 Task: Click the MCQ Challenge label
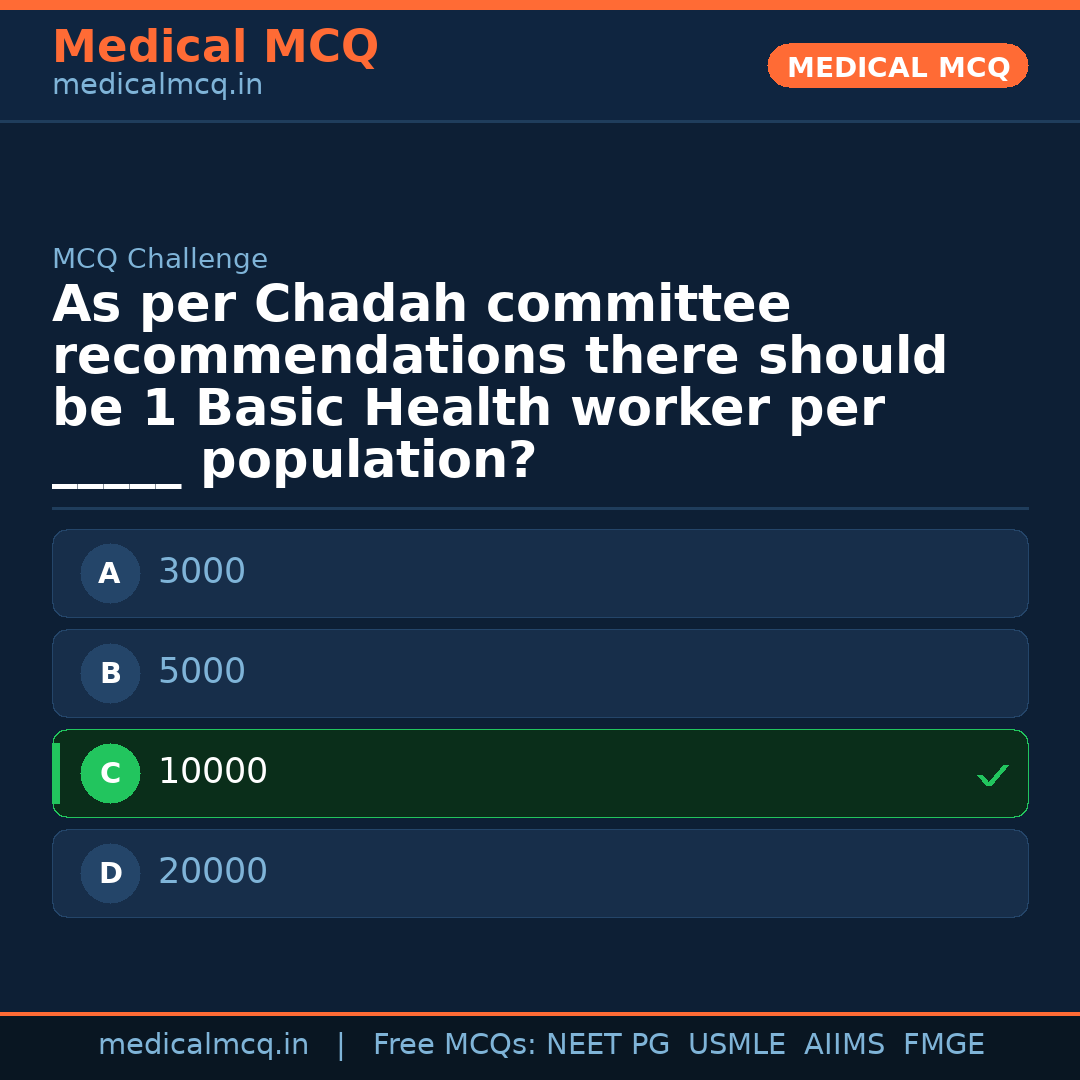[x=160, y=260]
